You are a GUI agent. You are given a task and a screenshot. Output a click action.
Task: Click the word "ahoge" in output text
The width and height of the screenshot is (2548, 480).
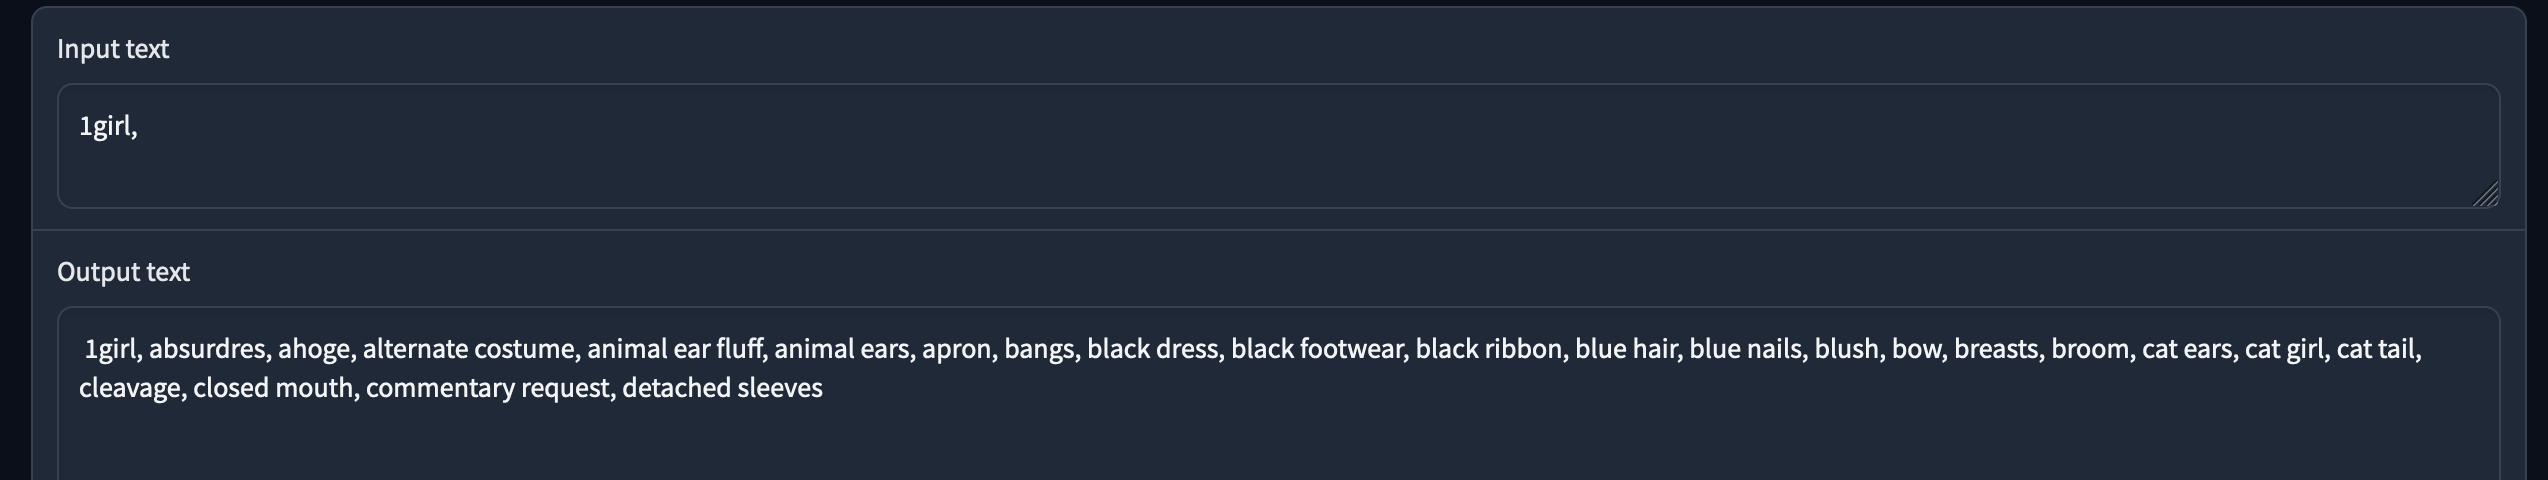pyautogui.click(x=314, y=349)
